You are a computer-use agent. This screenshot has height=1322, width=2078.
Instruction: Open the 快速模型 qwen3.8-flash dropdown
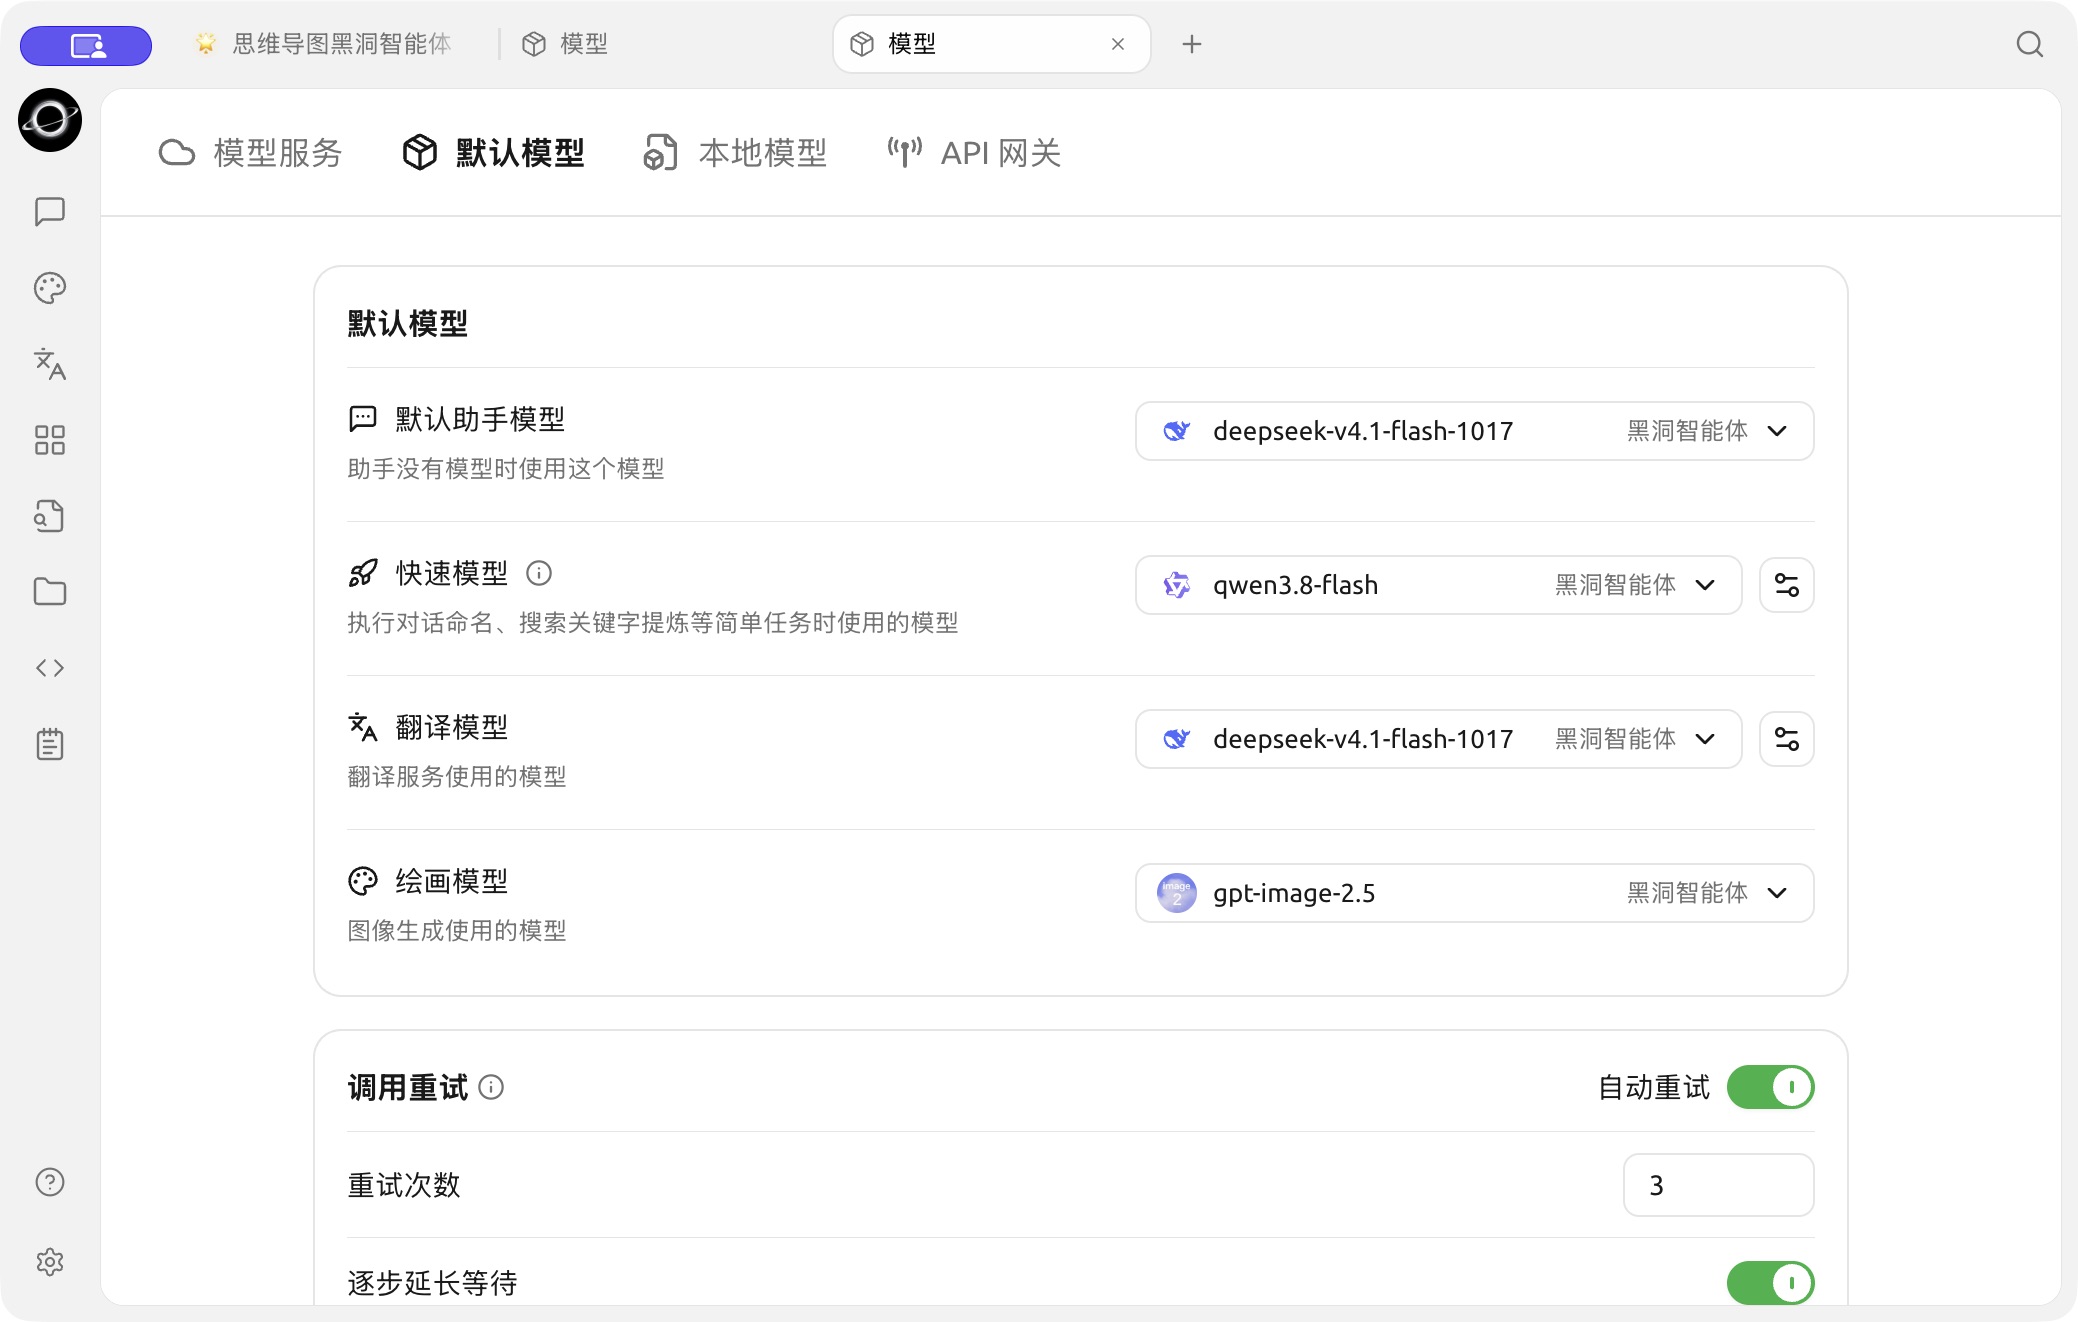[1438, 585]
